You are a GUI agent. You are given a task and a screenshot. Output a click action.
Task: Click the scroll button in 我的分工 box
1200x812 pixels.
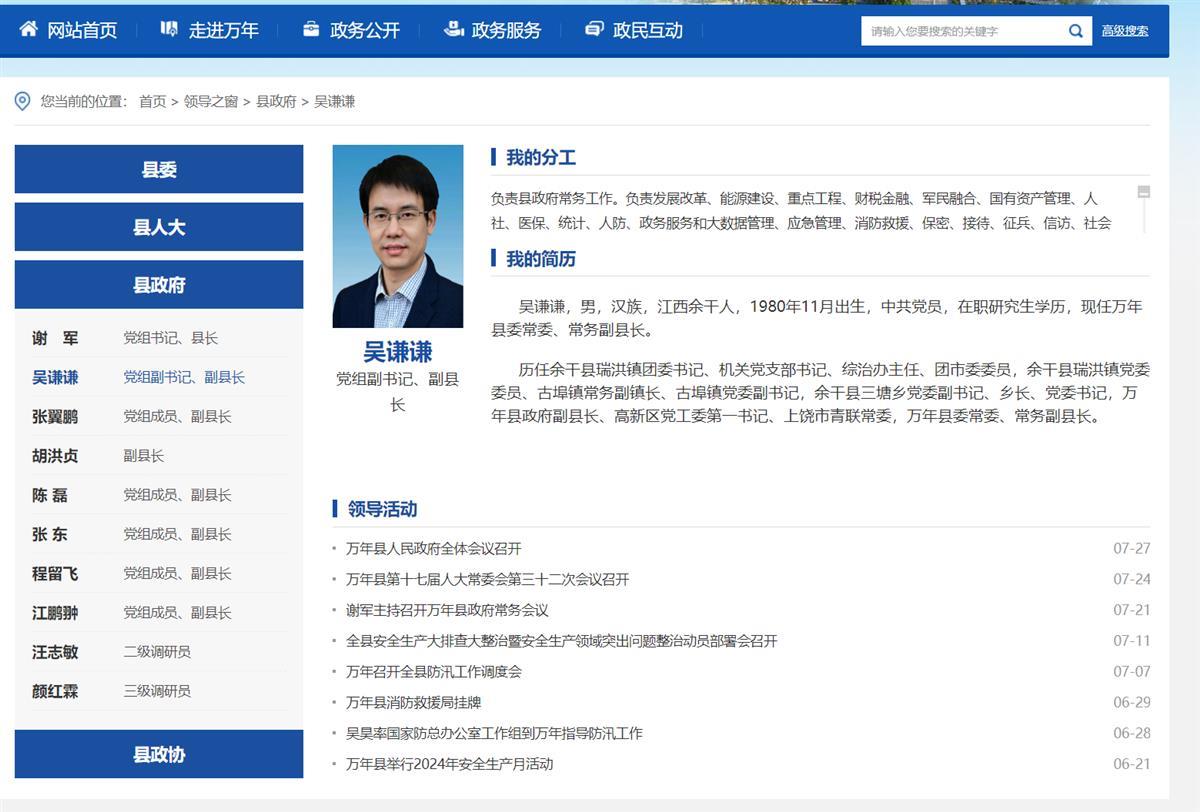click(x=1143, y=192)
